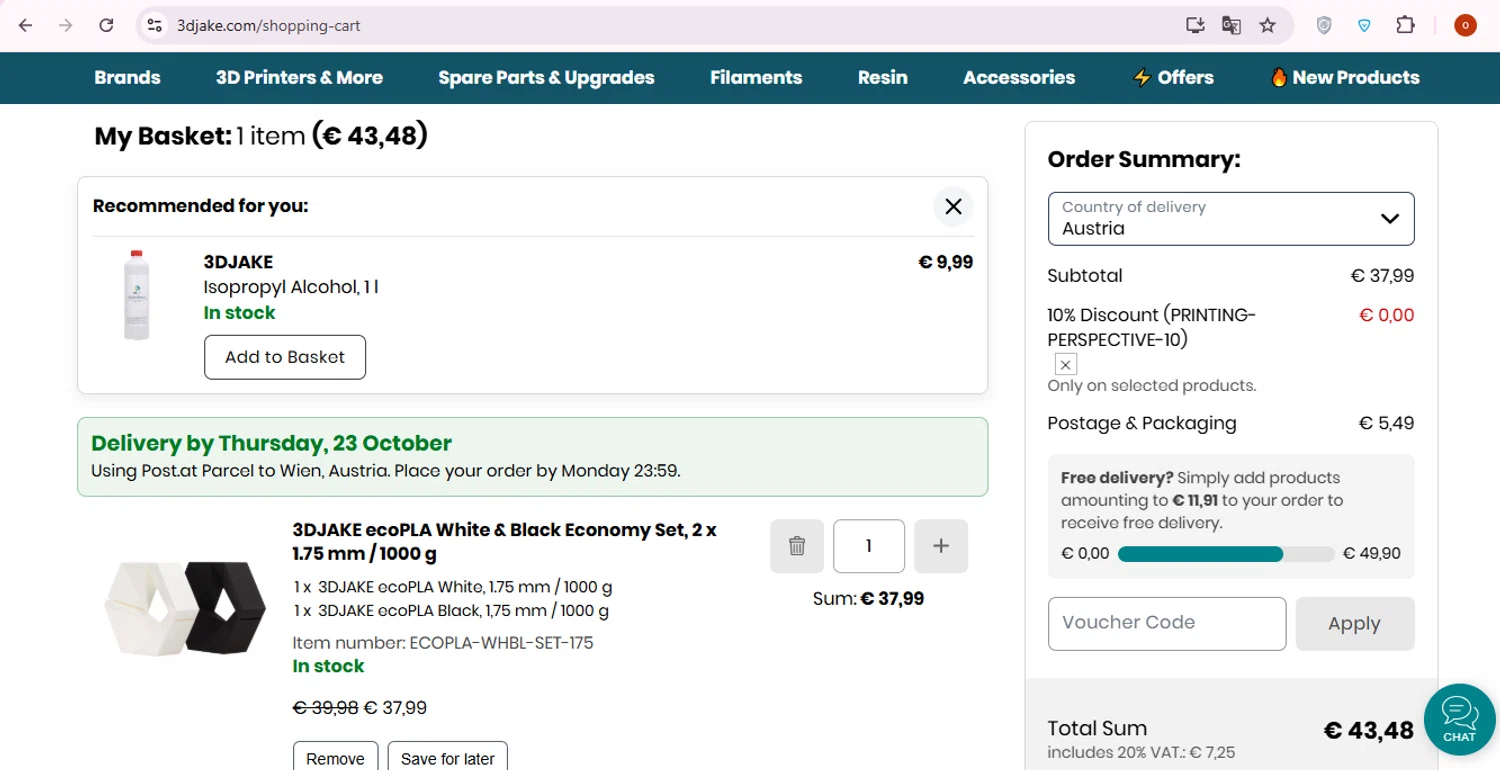This screenshot has height=770, width=1500.
Task: Open the Accessories menu
Action: click(x=1019, y=78)
